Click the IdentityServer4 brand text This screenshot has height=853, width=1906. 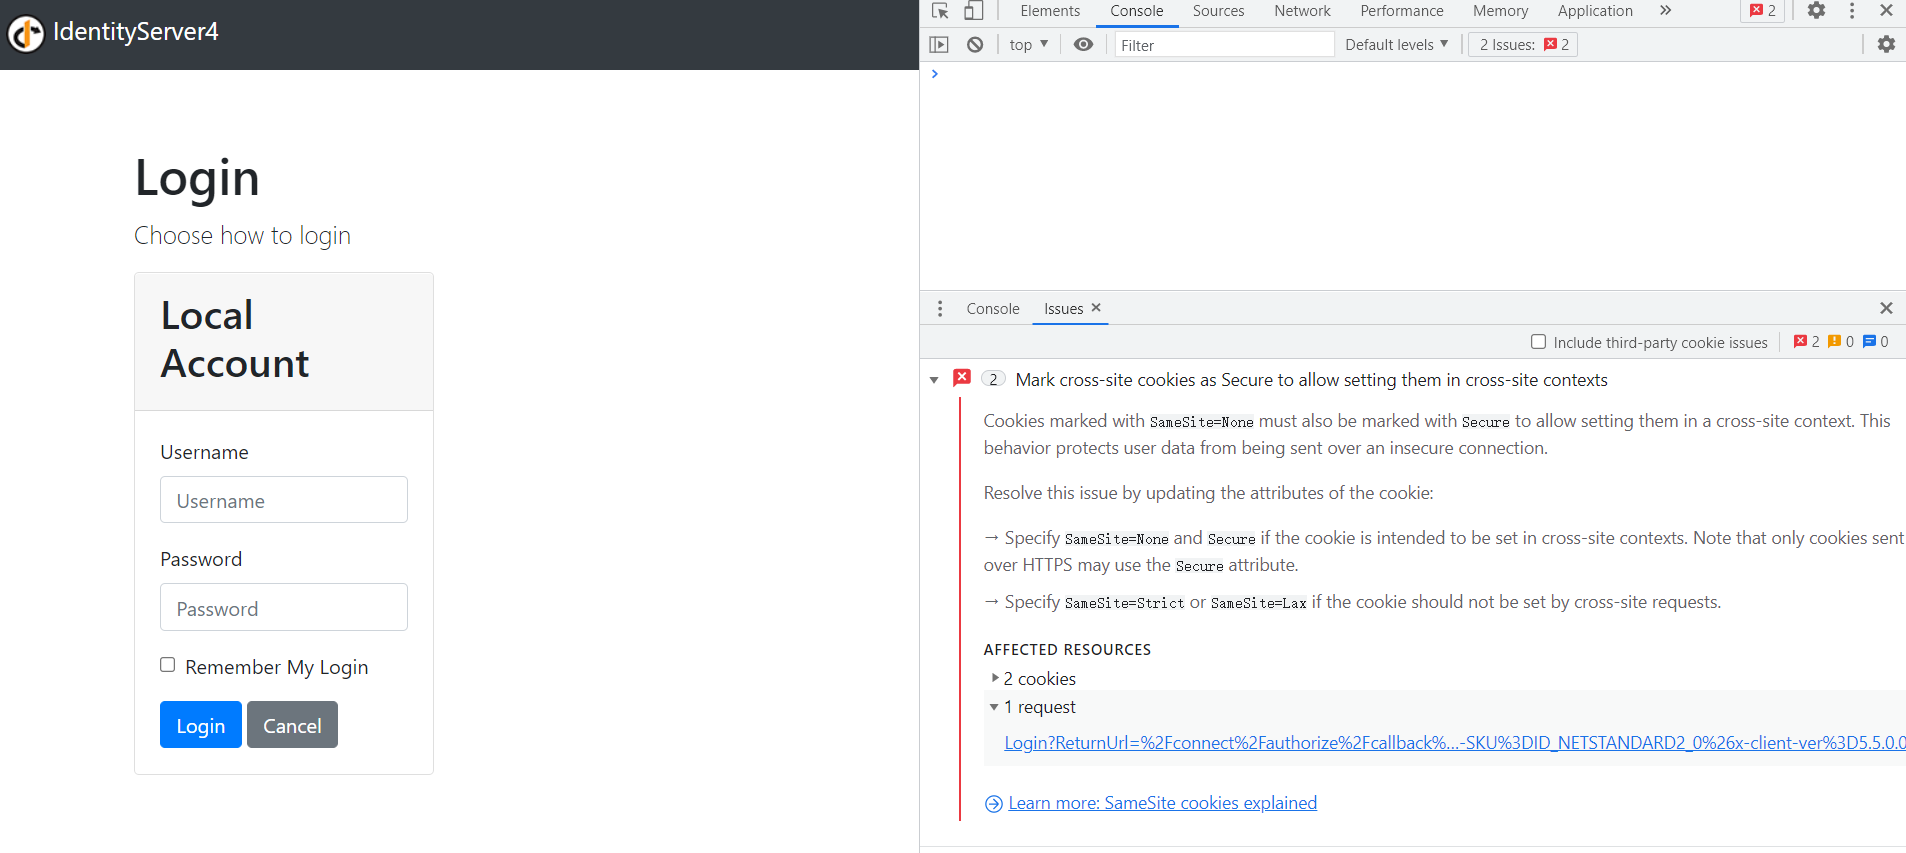click(136, 32)
